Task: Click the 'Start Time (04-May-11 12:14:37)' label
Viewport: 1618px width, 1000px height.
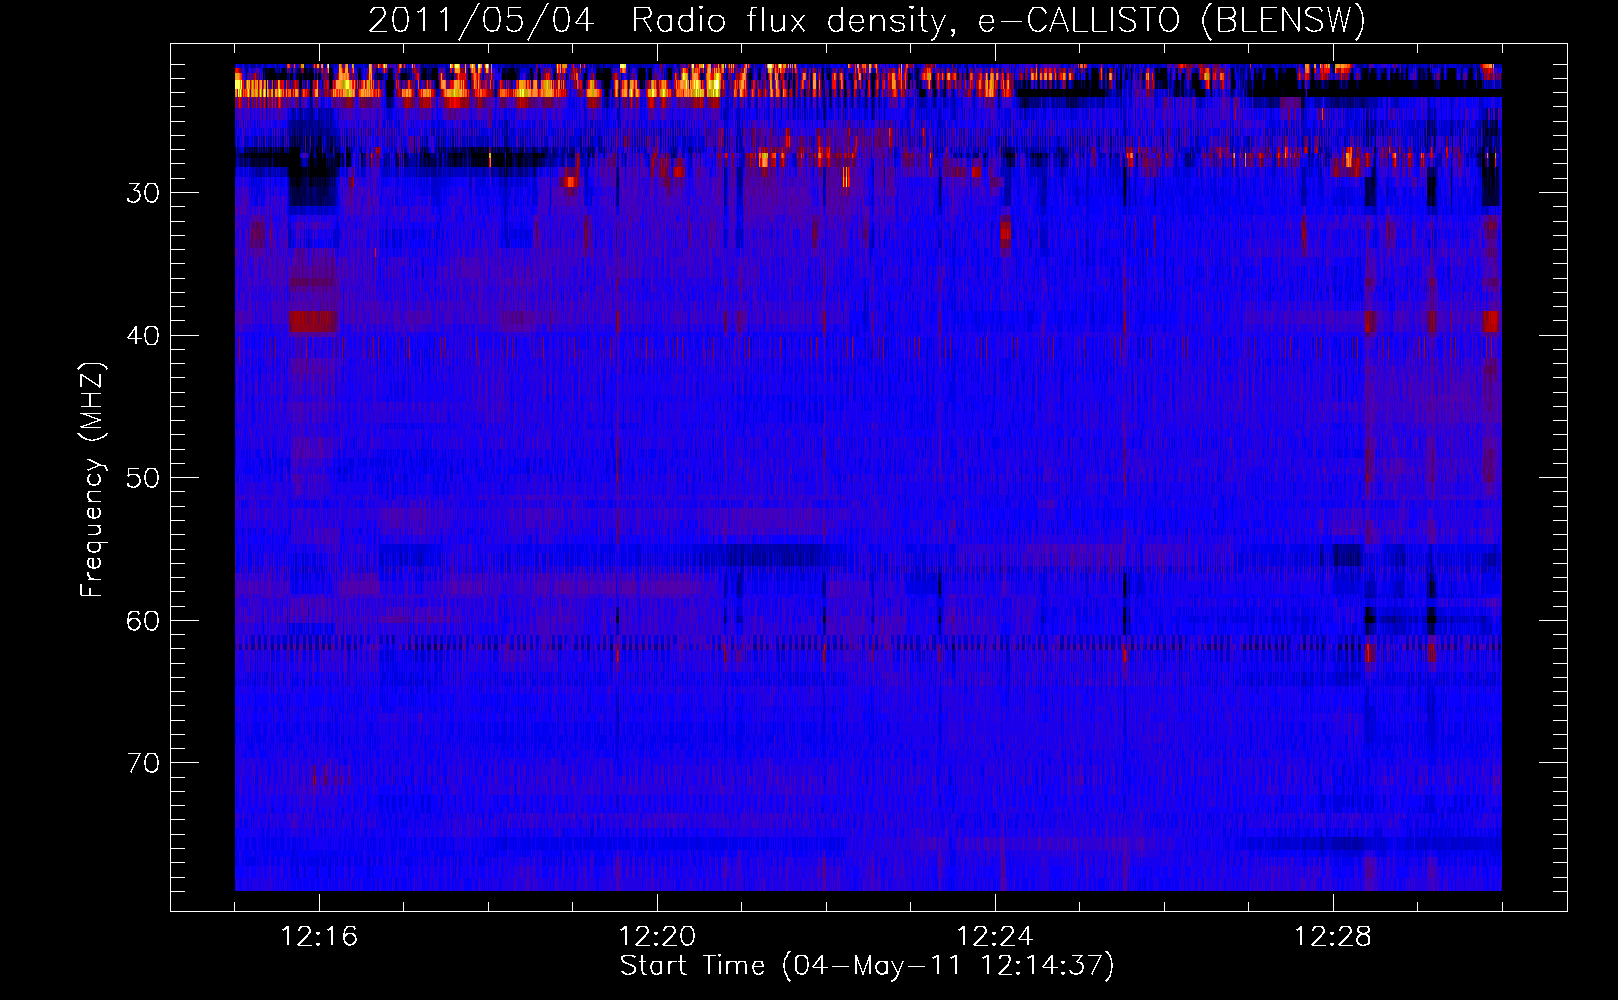Action: (x=867, y=966)
